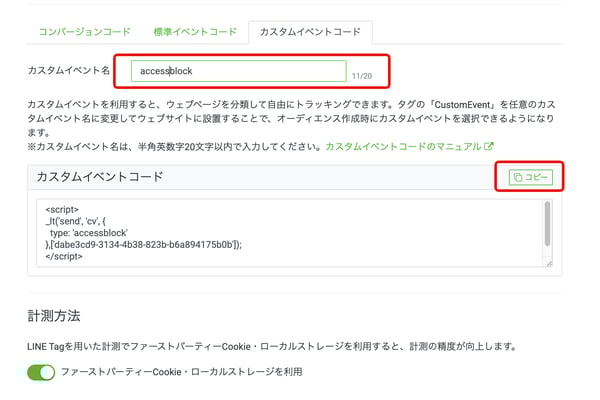Select the カスタムイベントコード tab
The height and width of the screenshot is (400, 600).
(x=310, y=31)
